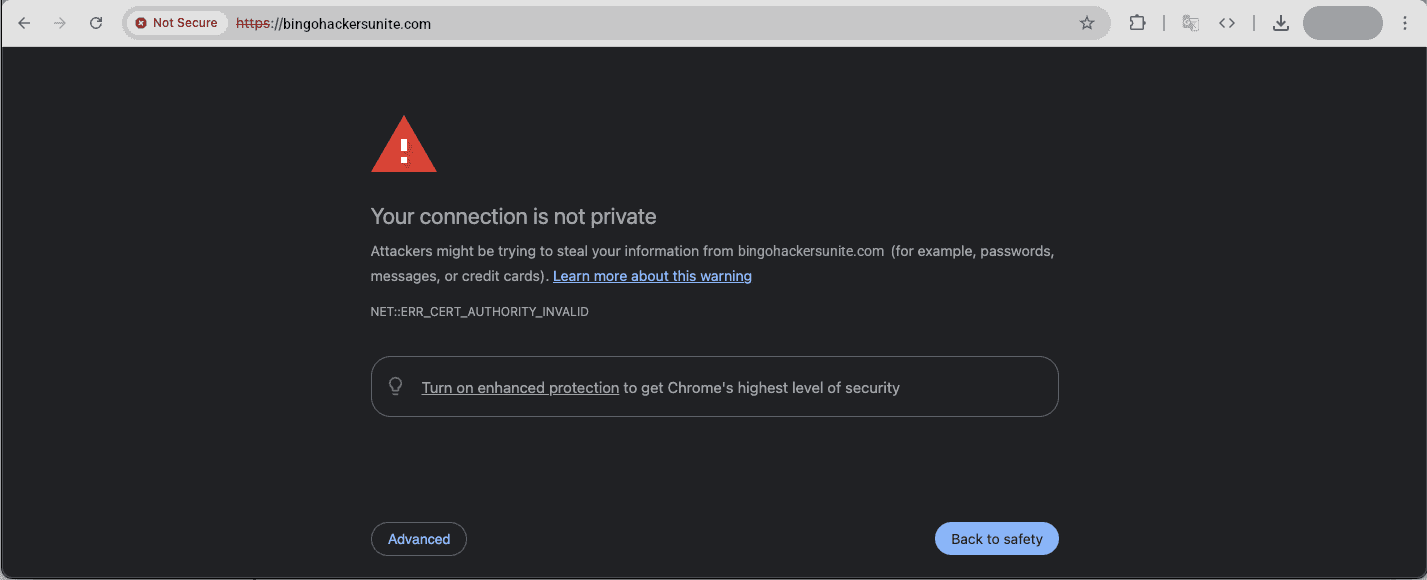Viewport: 1427px width, 580px height.
Task: Click the browser forward arrow
Action: 60,23
